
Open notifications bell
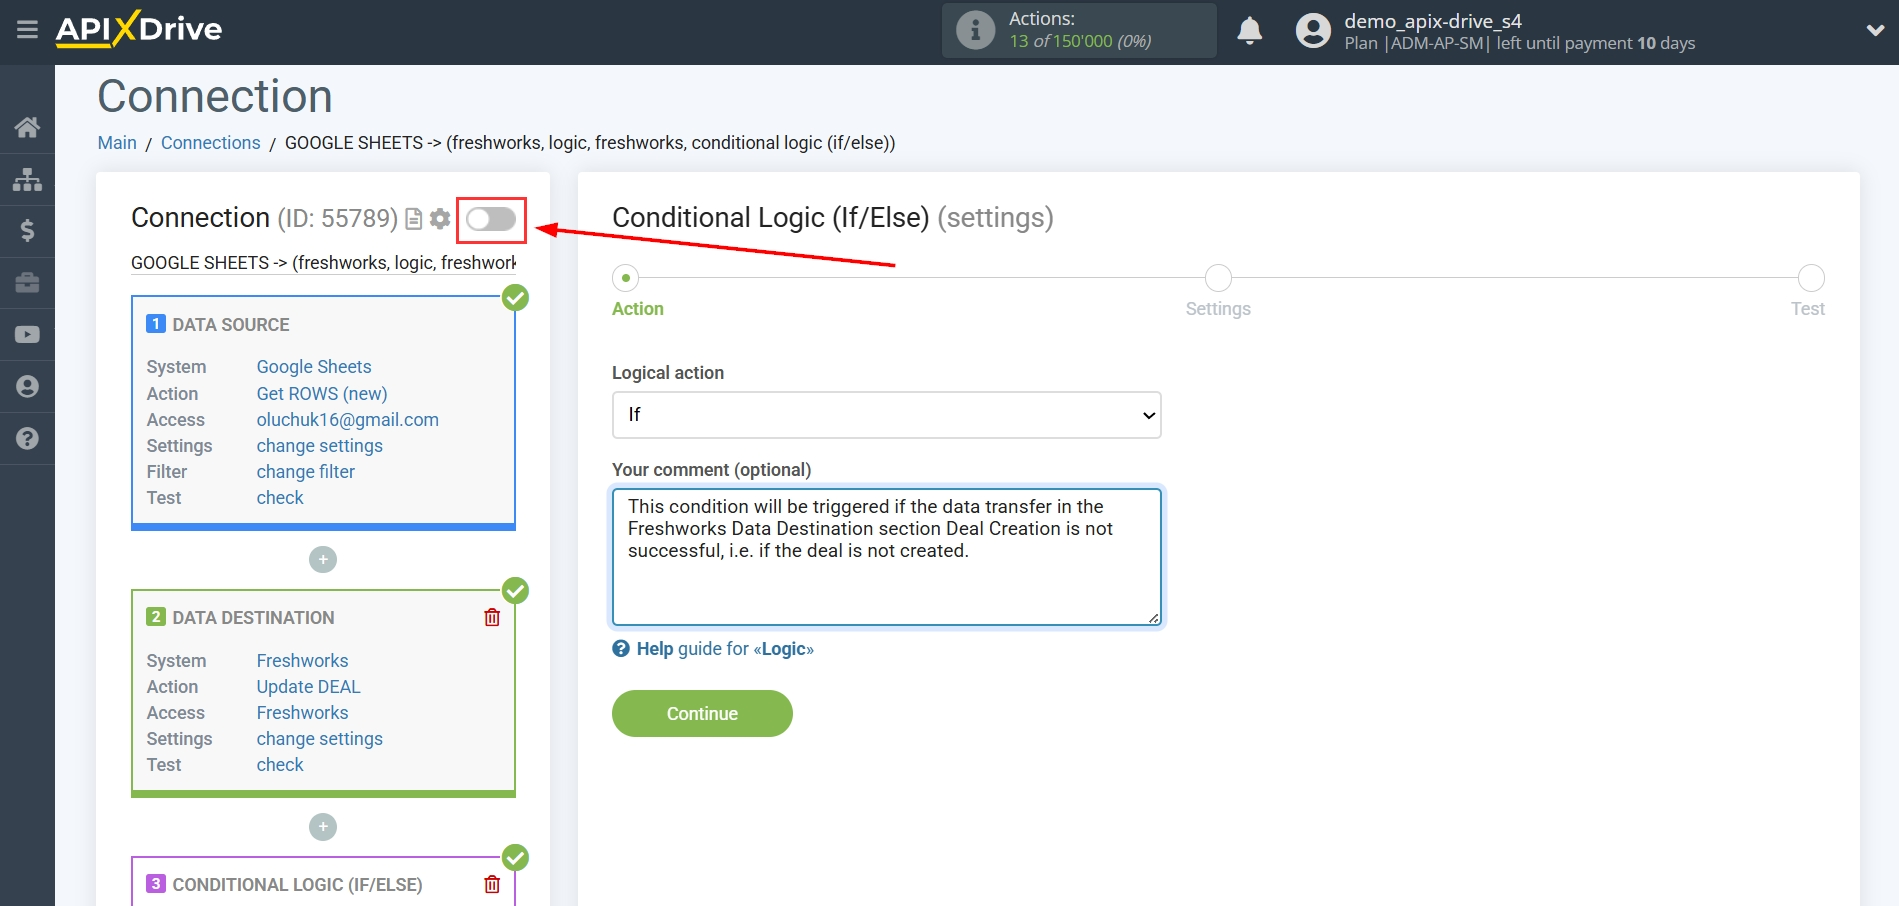tap(1249, 31)
